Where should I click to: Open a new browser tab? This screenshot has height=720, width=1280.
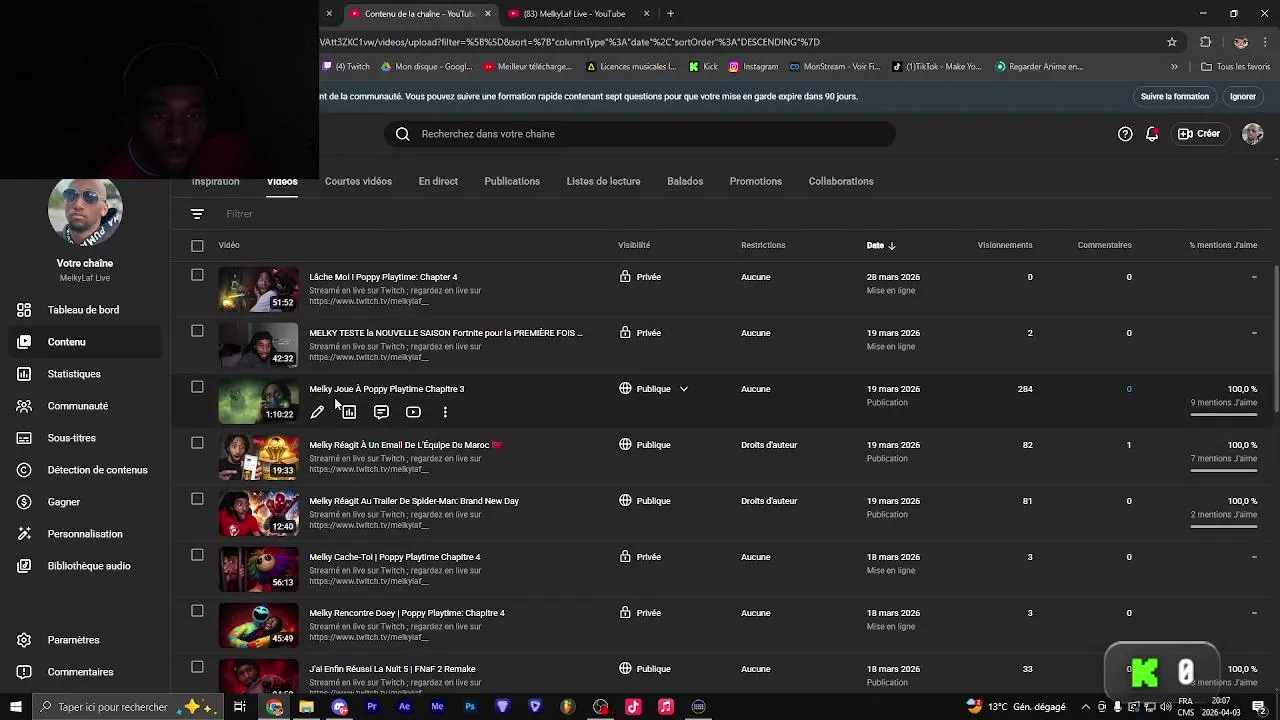pyautogui.click(x=670, y=14)
